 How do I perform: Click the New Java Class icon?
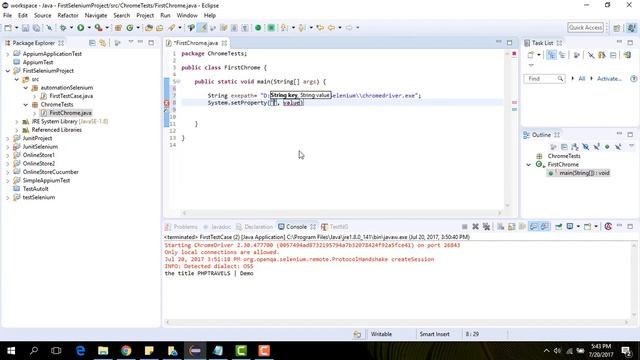point(130,28)
